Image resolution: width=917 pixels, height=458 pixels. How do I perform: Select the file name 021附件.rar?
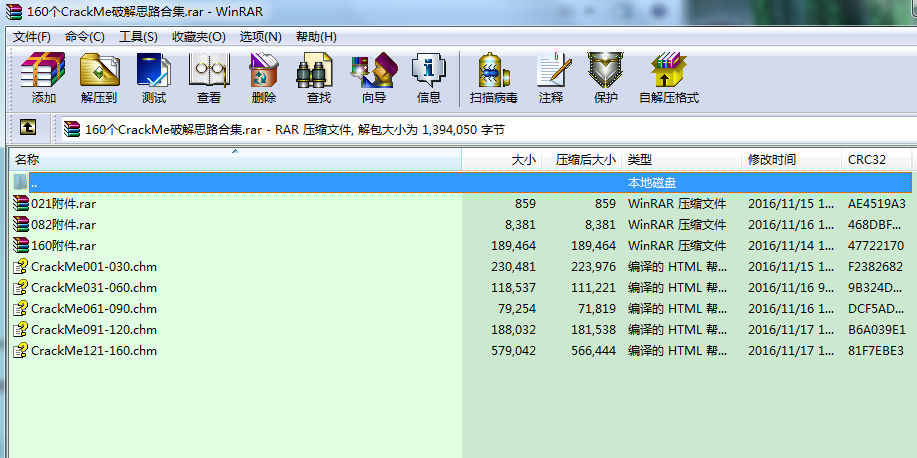coord(64,204)
